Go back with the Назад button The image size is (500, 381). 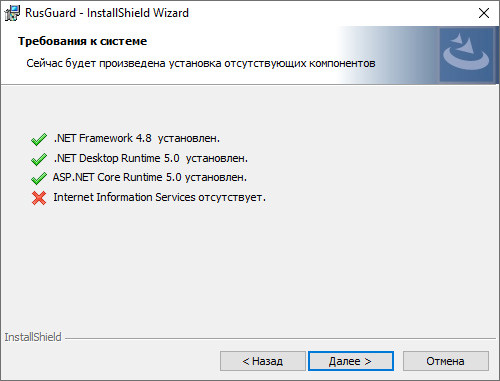(263, 361)
